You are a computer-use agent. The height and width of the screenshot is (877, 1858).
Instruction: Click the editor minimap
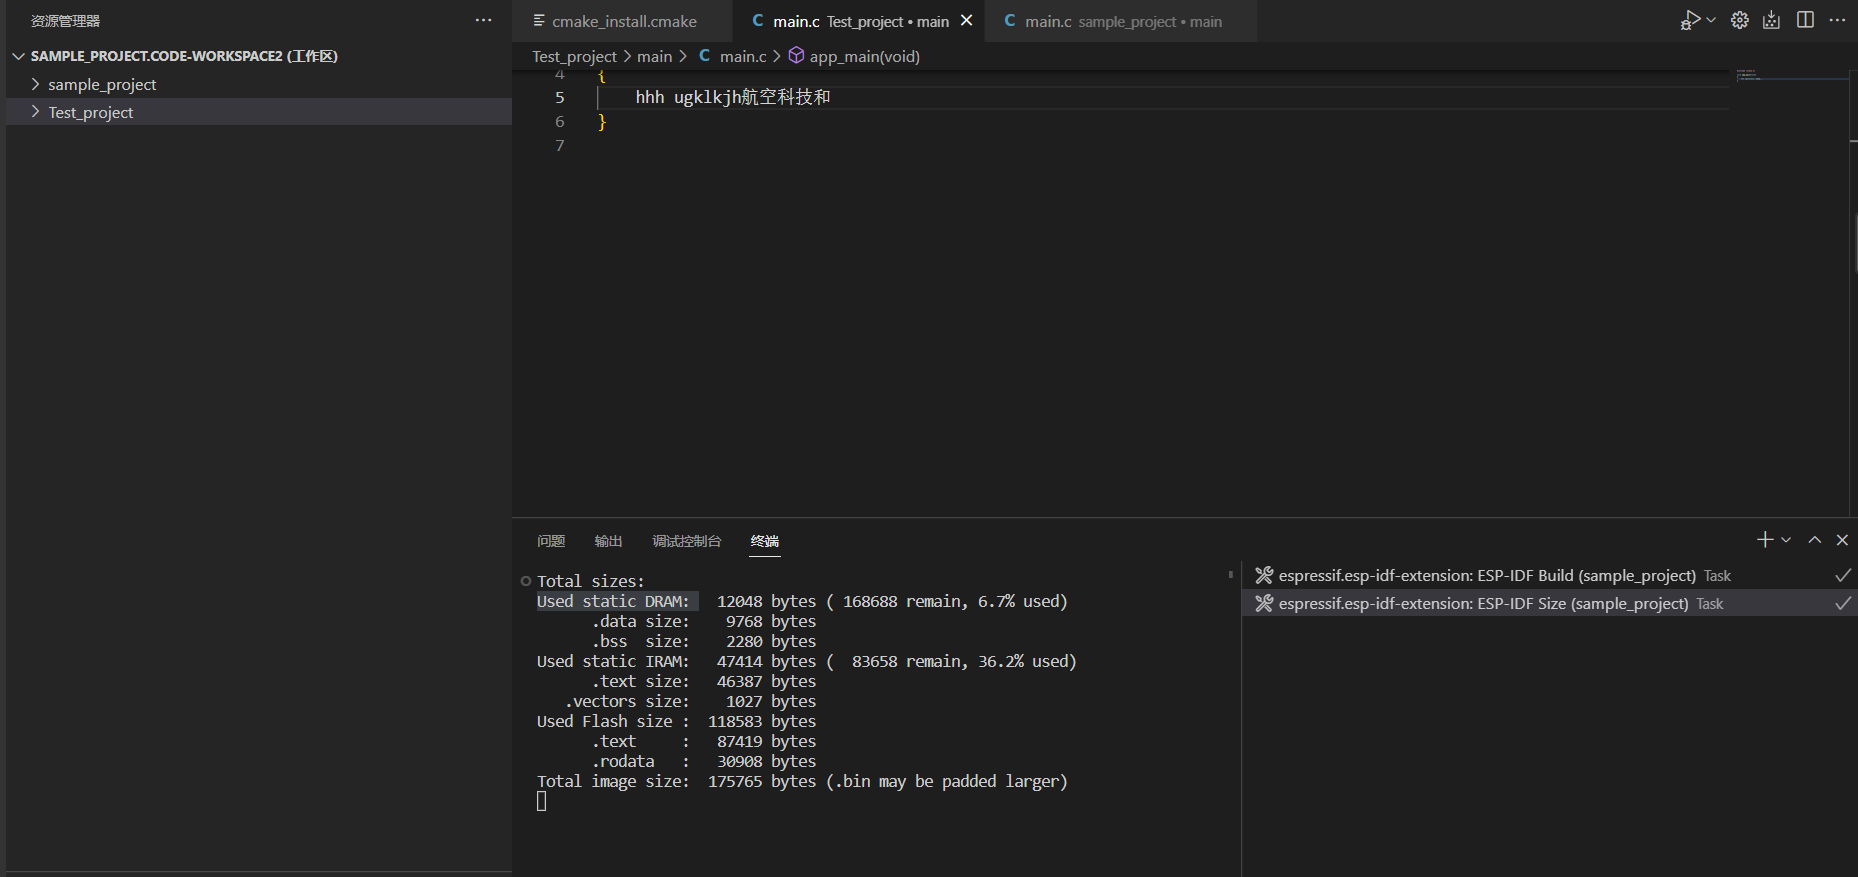(1791, 76)
